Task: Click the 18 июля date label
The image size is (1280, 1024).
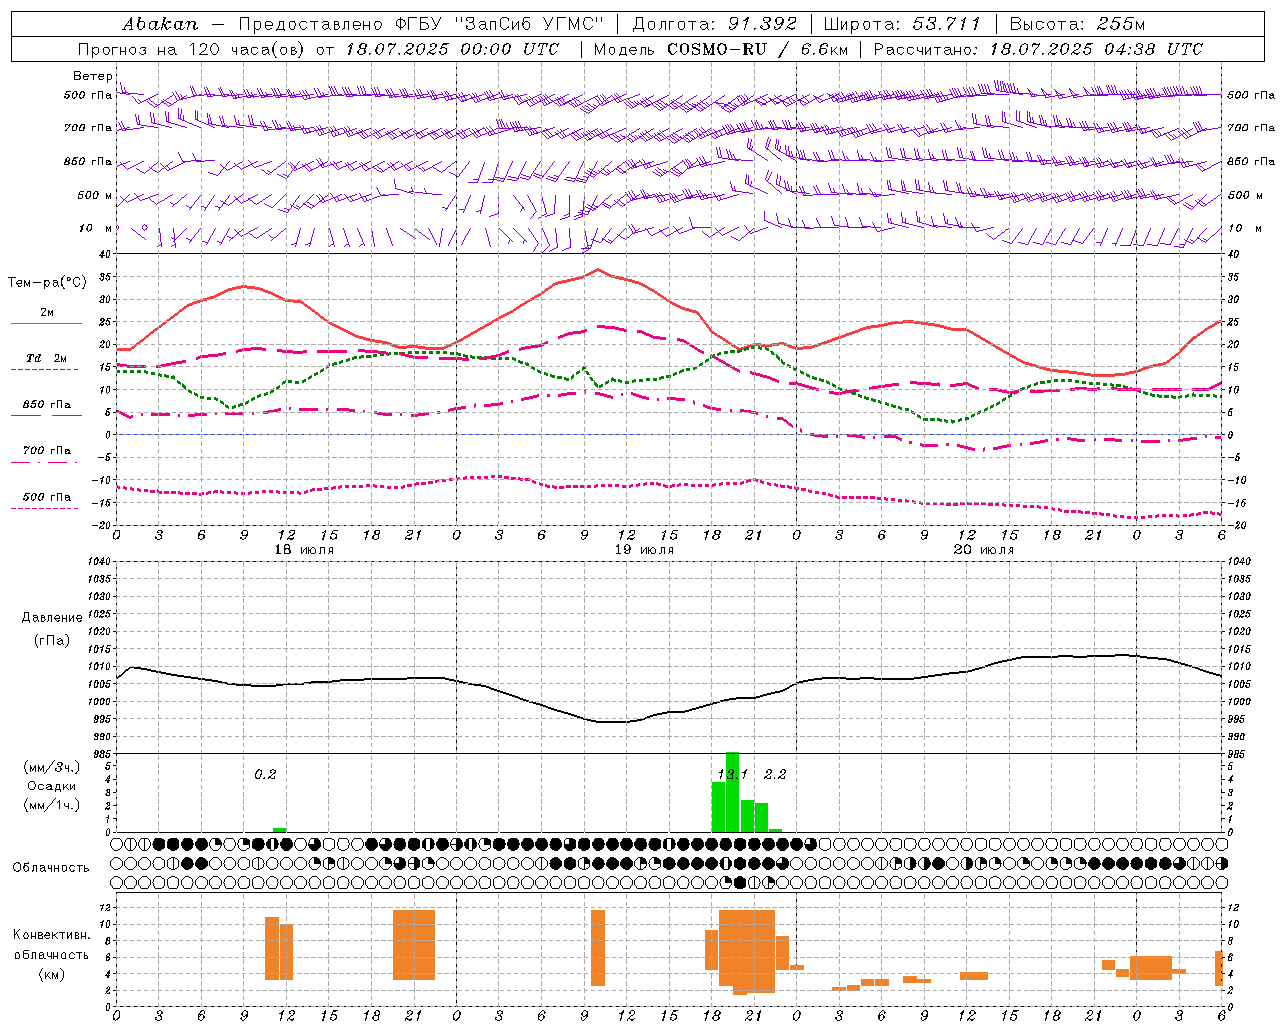Action: (x=304, y=550)
